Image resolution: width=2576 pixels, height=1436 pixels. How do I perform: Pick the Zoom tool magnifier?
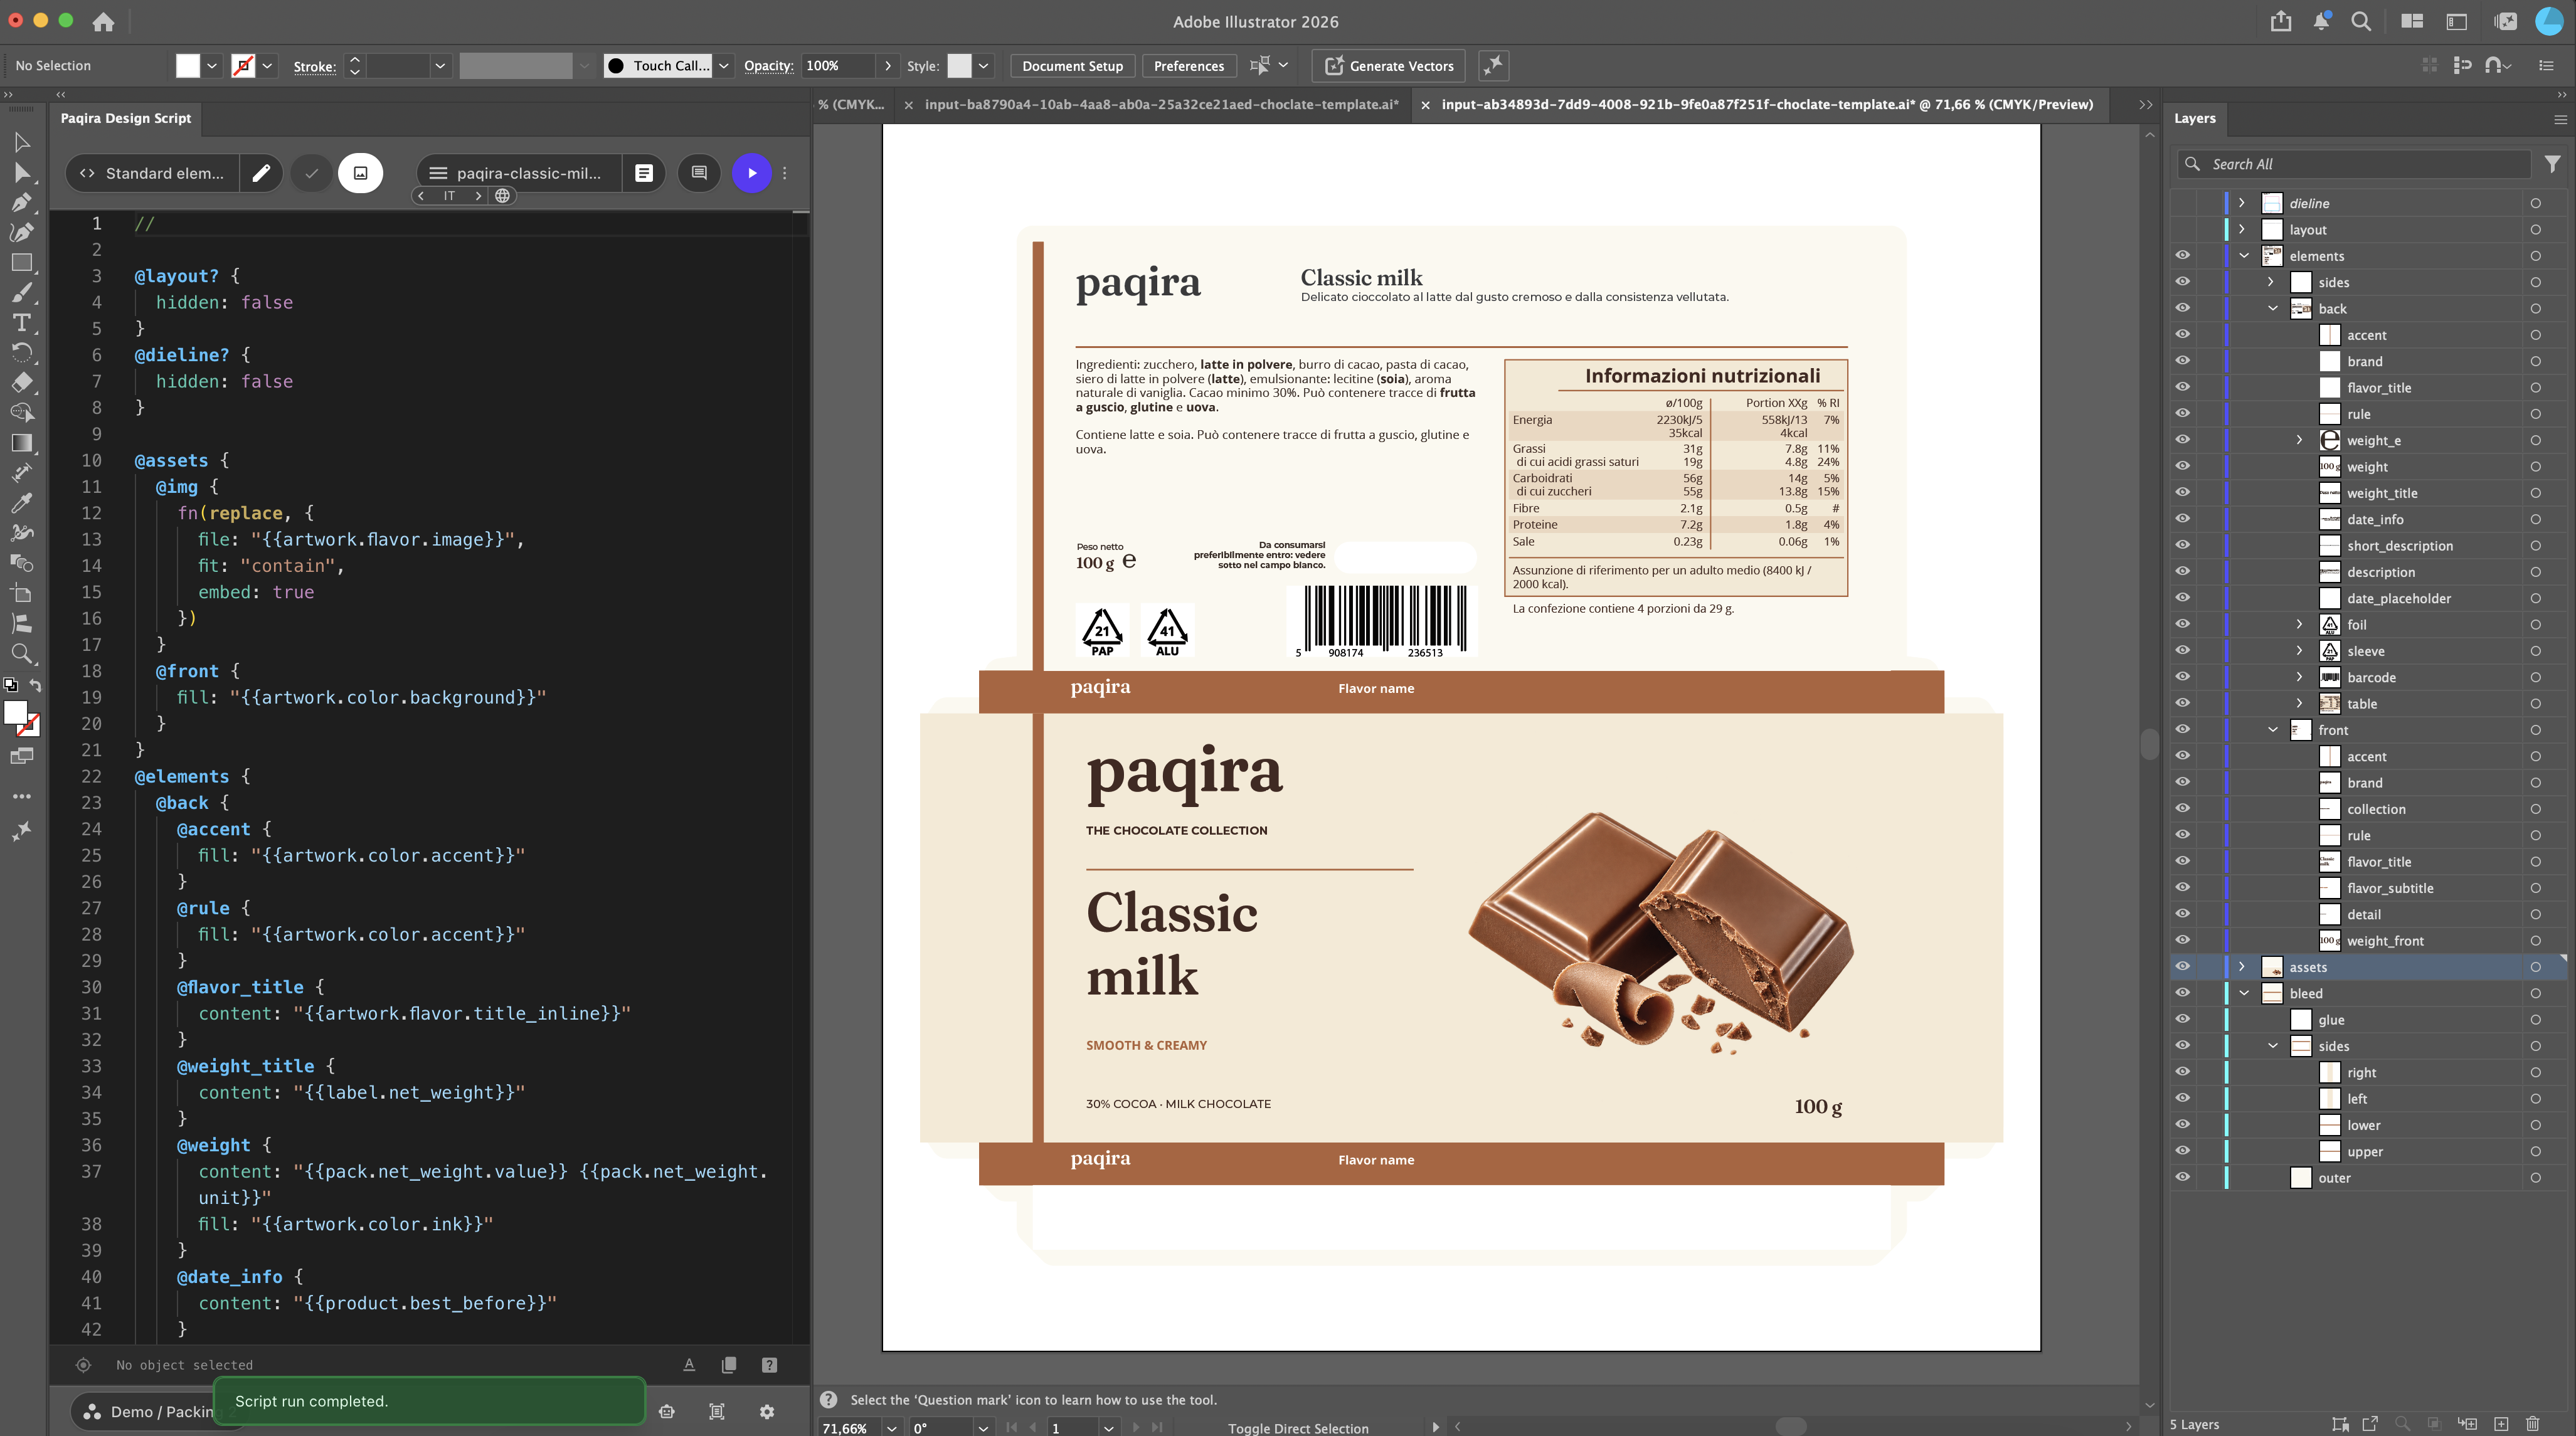[21, 654]
